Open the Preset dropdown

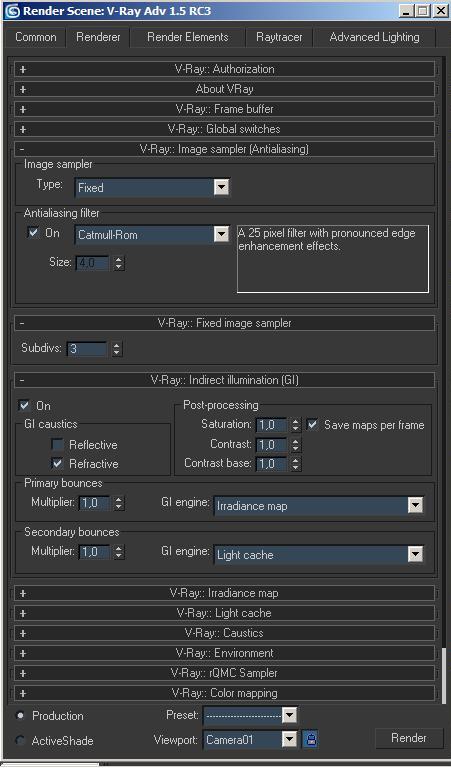coord(250,716)
